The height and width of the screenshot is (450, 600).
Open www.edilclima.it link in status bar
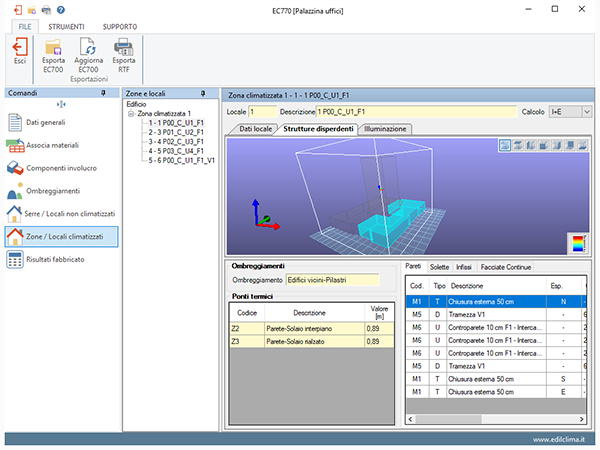point(559,440)
